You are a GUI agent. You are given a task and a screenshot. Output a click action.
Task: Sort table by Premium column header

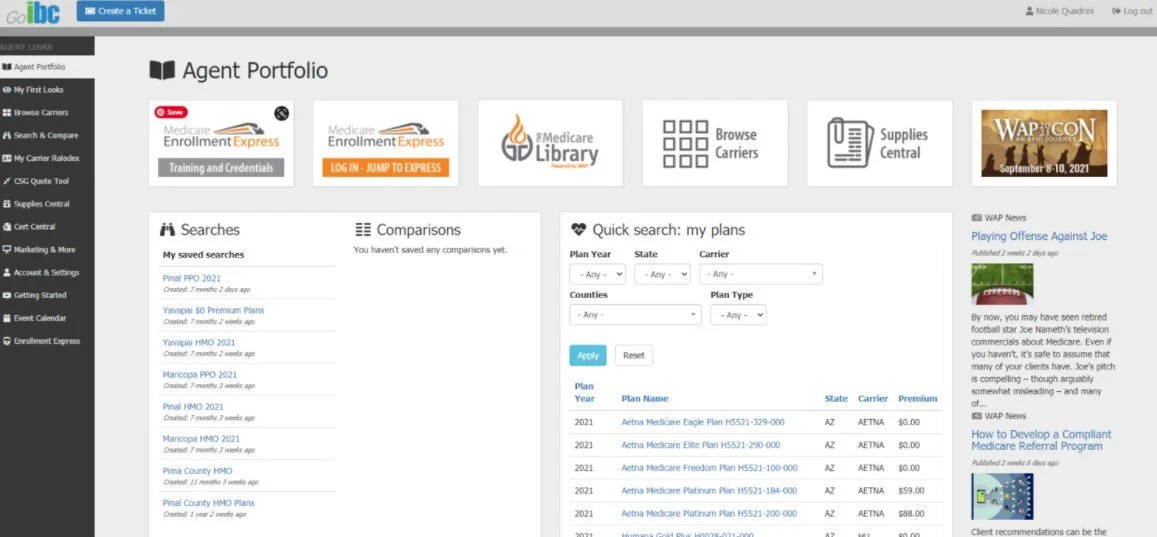coord(917,399)
